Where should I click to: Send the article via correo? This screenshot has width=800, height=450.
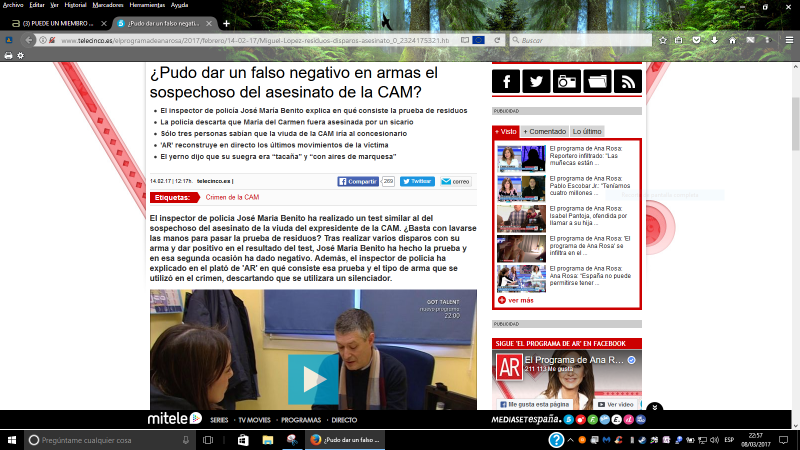(455, 181)
